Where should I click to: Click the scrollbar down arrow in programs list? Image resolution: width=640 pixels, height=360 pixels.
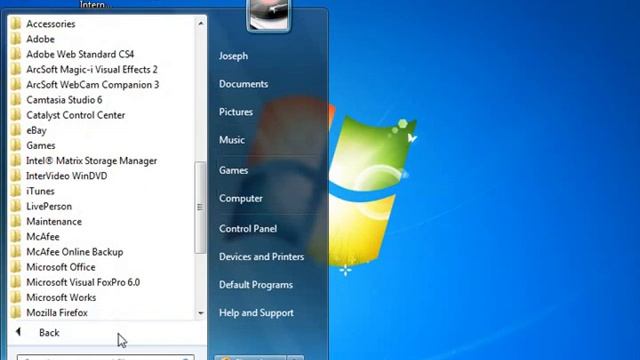[x=200, y=313]
